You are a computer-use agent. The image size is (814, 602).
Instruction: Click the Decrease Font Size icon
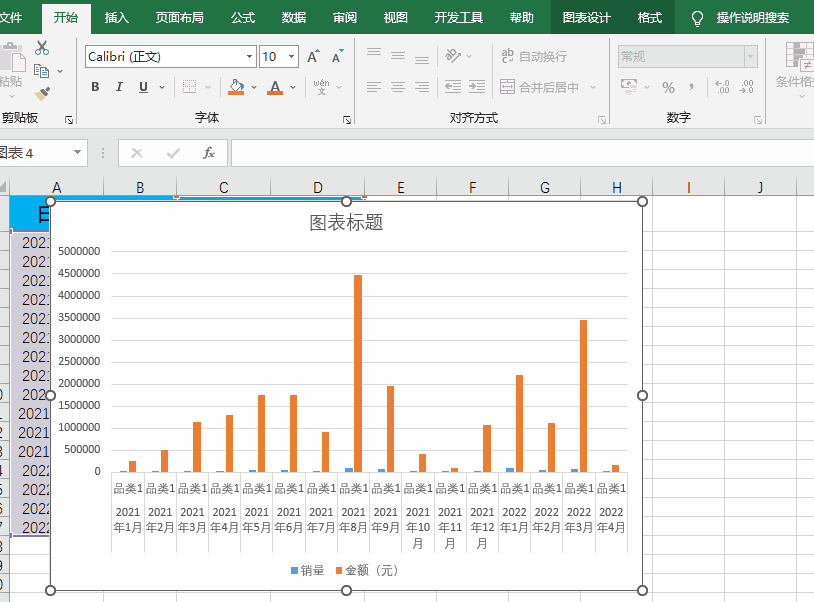coord(337,57)
